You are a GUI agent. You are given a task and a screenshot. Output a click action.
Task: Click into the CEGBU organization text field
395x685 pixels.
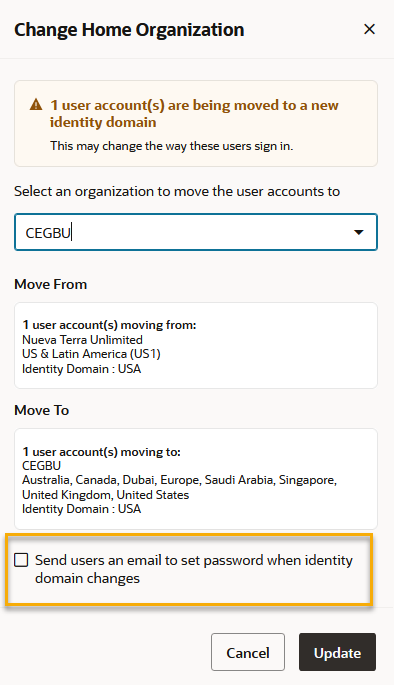[x=196, y=232]
